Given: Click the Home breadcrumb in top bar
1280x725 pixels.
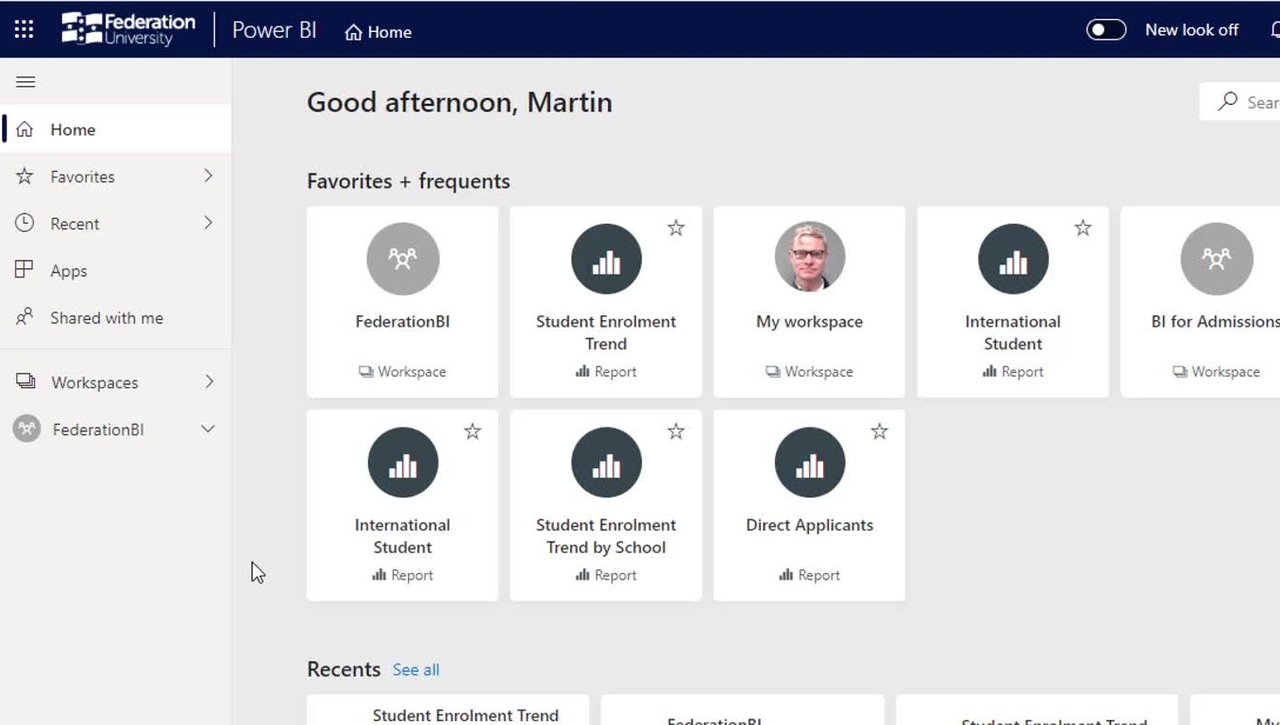Looking at the screenshot, I should (x=378, y=32).
